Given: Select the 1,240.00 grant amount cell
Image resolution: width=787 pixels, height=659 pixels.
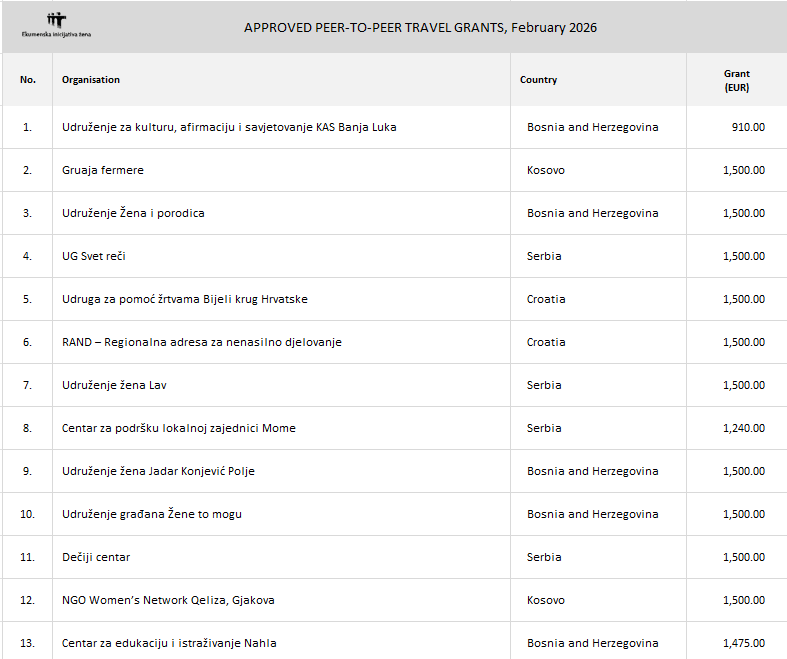Looking at the screenshot, I should coord(743,428).
